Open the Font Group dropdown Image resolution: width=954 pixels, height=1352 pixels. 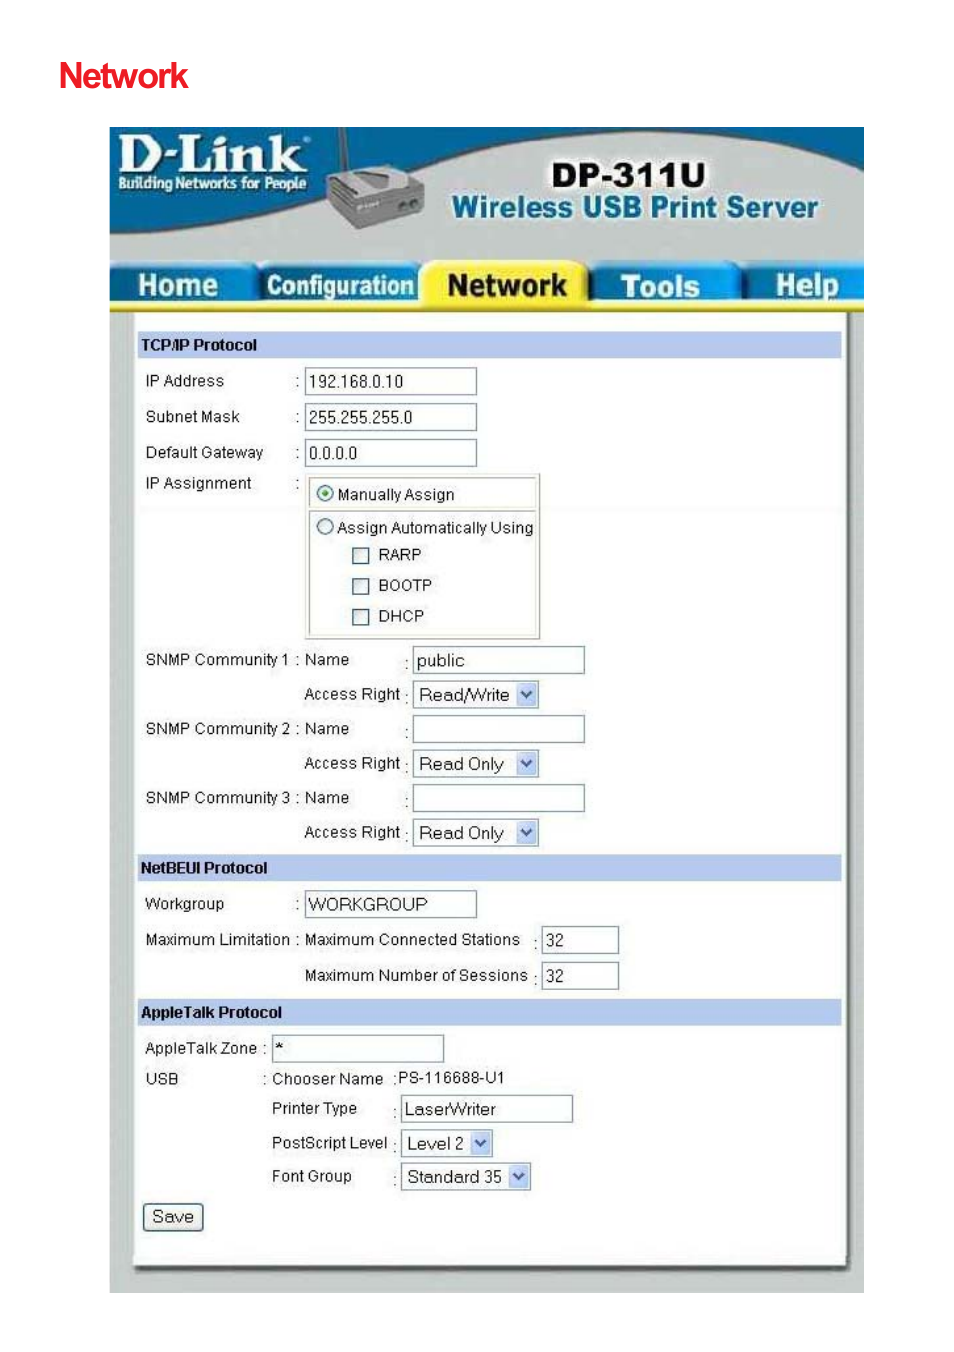click(x=466, y=1177)
